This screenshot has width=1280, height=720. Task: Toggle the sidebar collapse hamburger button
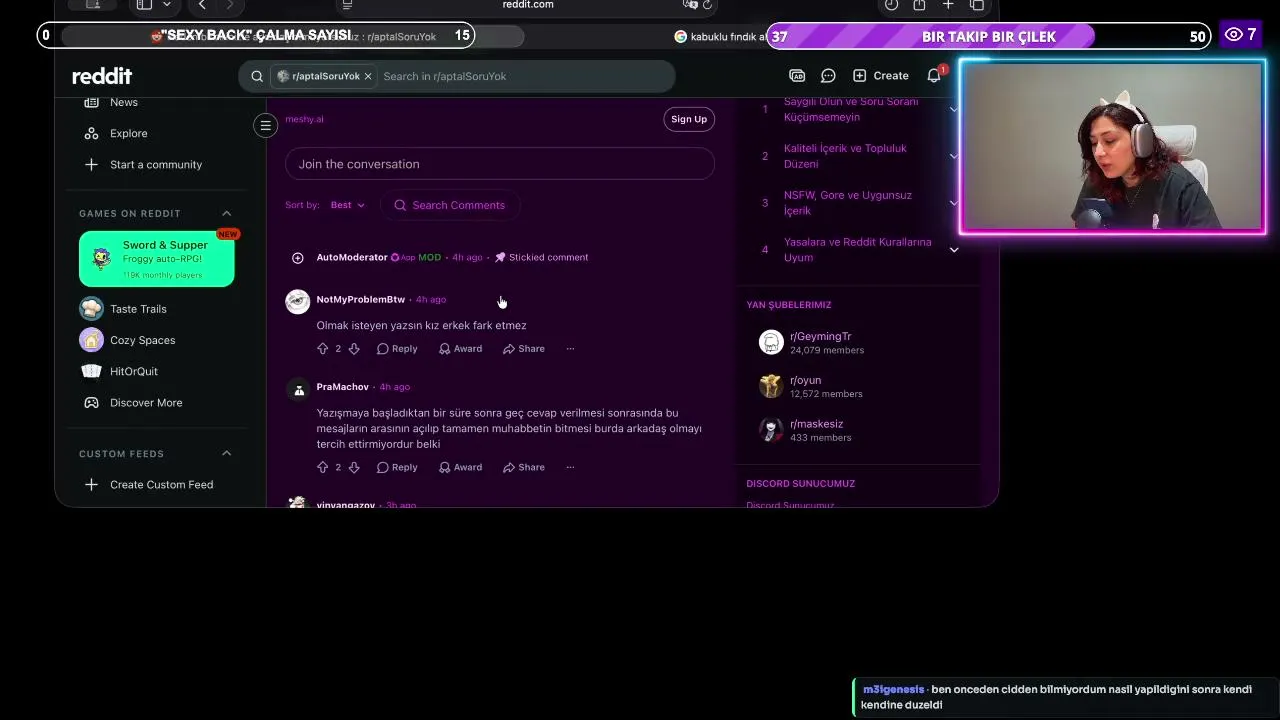[265, 126]
